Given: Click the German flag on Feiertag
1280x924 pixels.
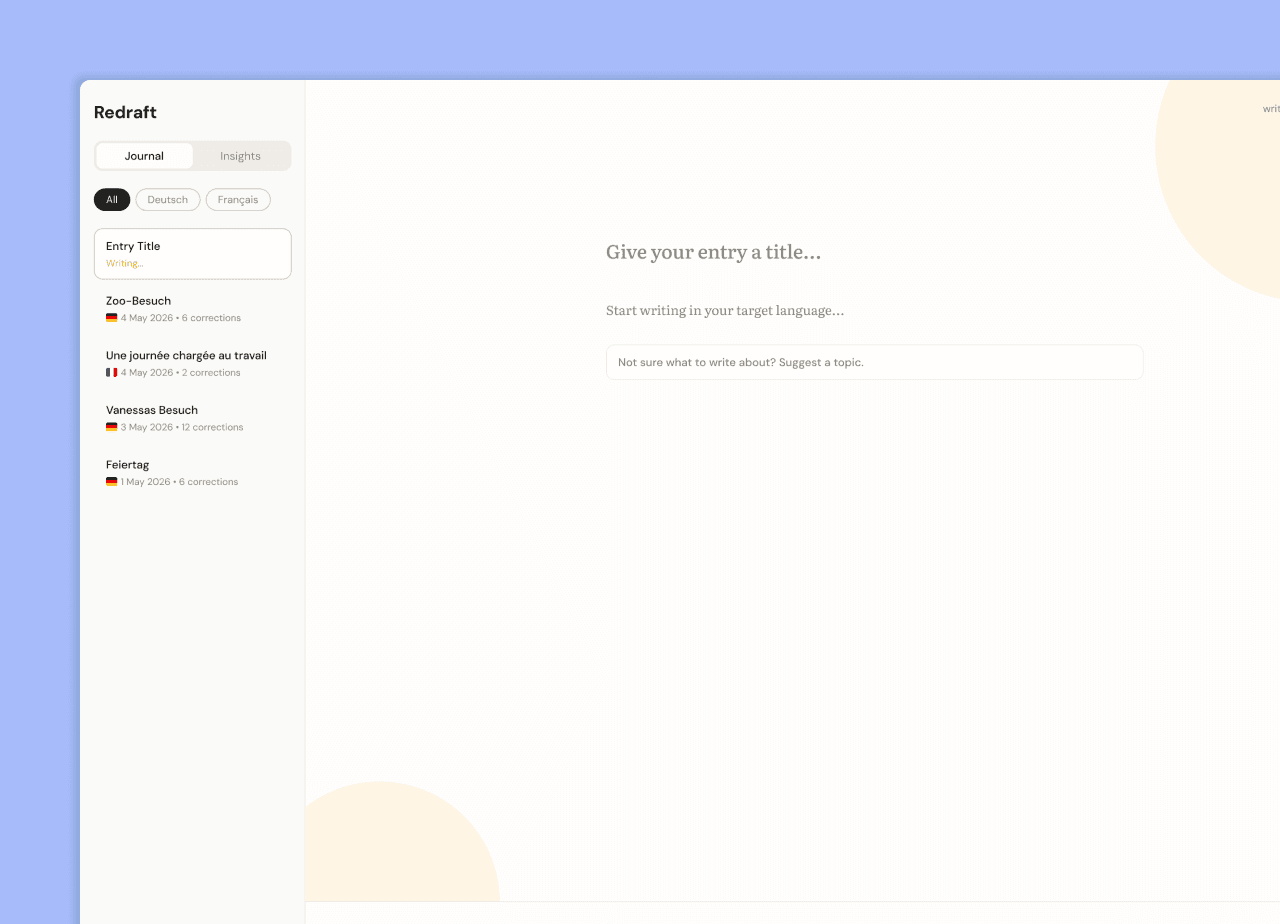Looking at the screenshot, I should [112, 482].
